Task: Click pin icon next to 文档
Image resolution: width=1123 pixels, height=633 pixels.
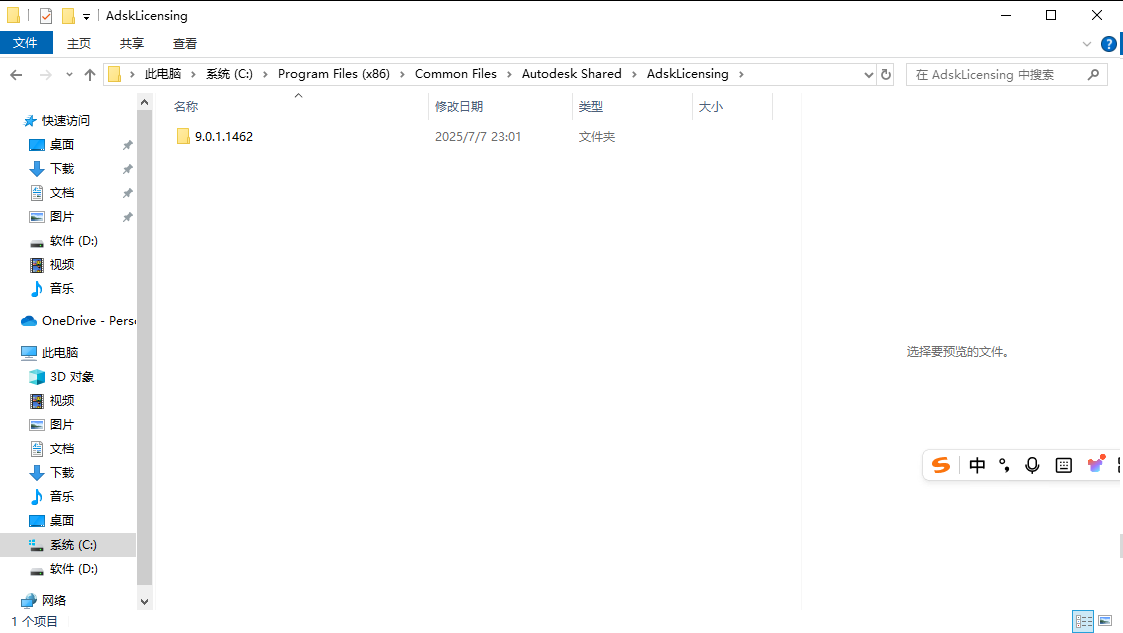Action: click(127, 193)
